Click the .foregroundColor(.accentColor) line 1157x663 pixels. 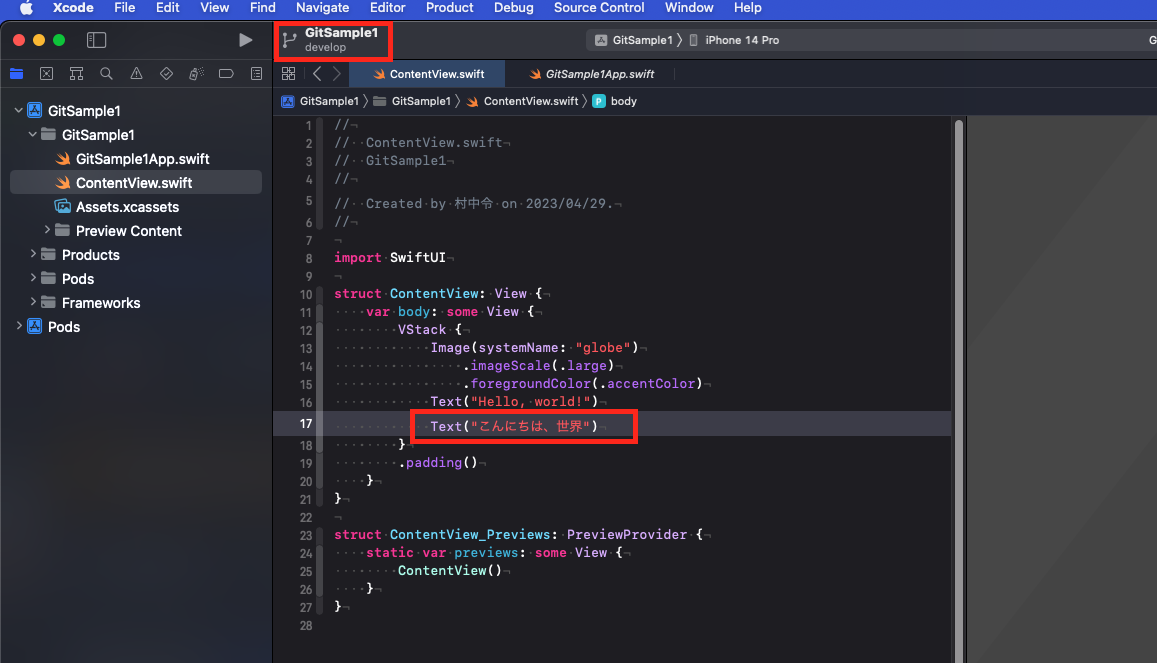click(583, 383)
